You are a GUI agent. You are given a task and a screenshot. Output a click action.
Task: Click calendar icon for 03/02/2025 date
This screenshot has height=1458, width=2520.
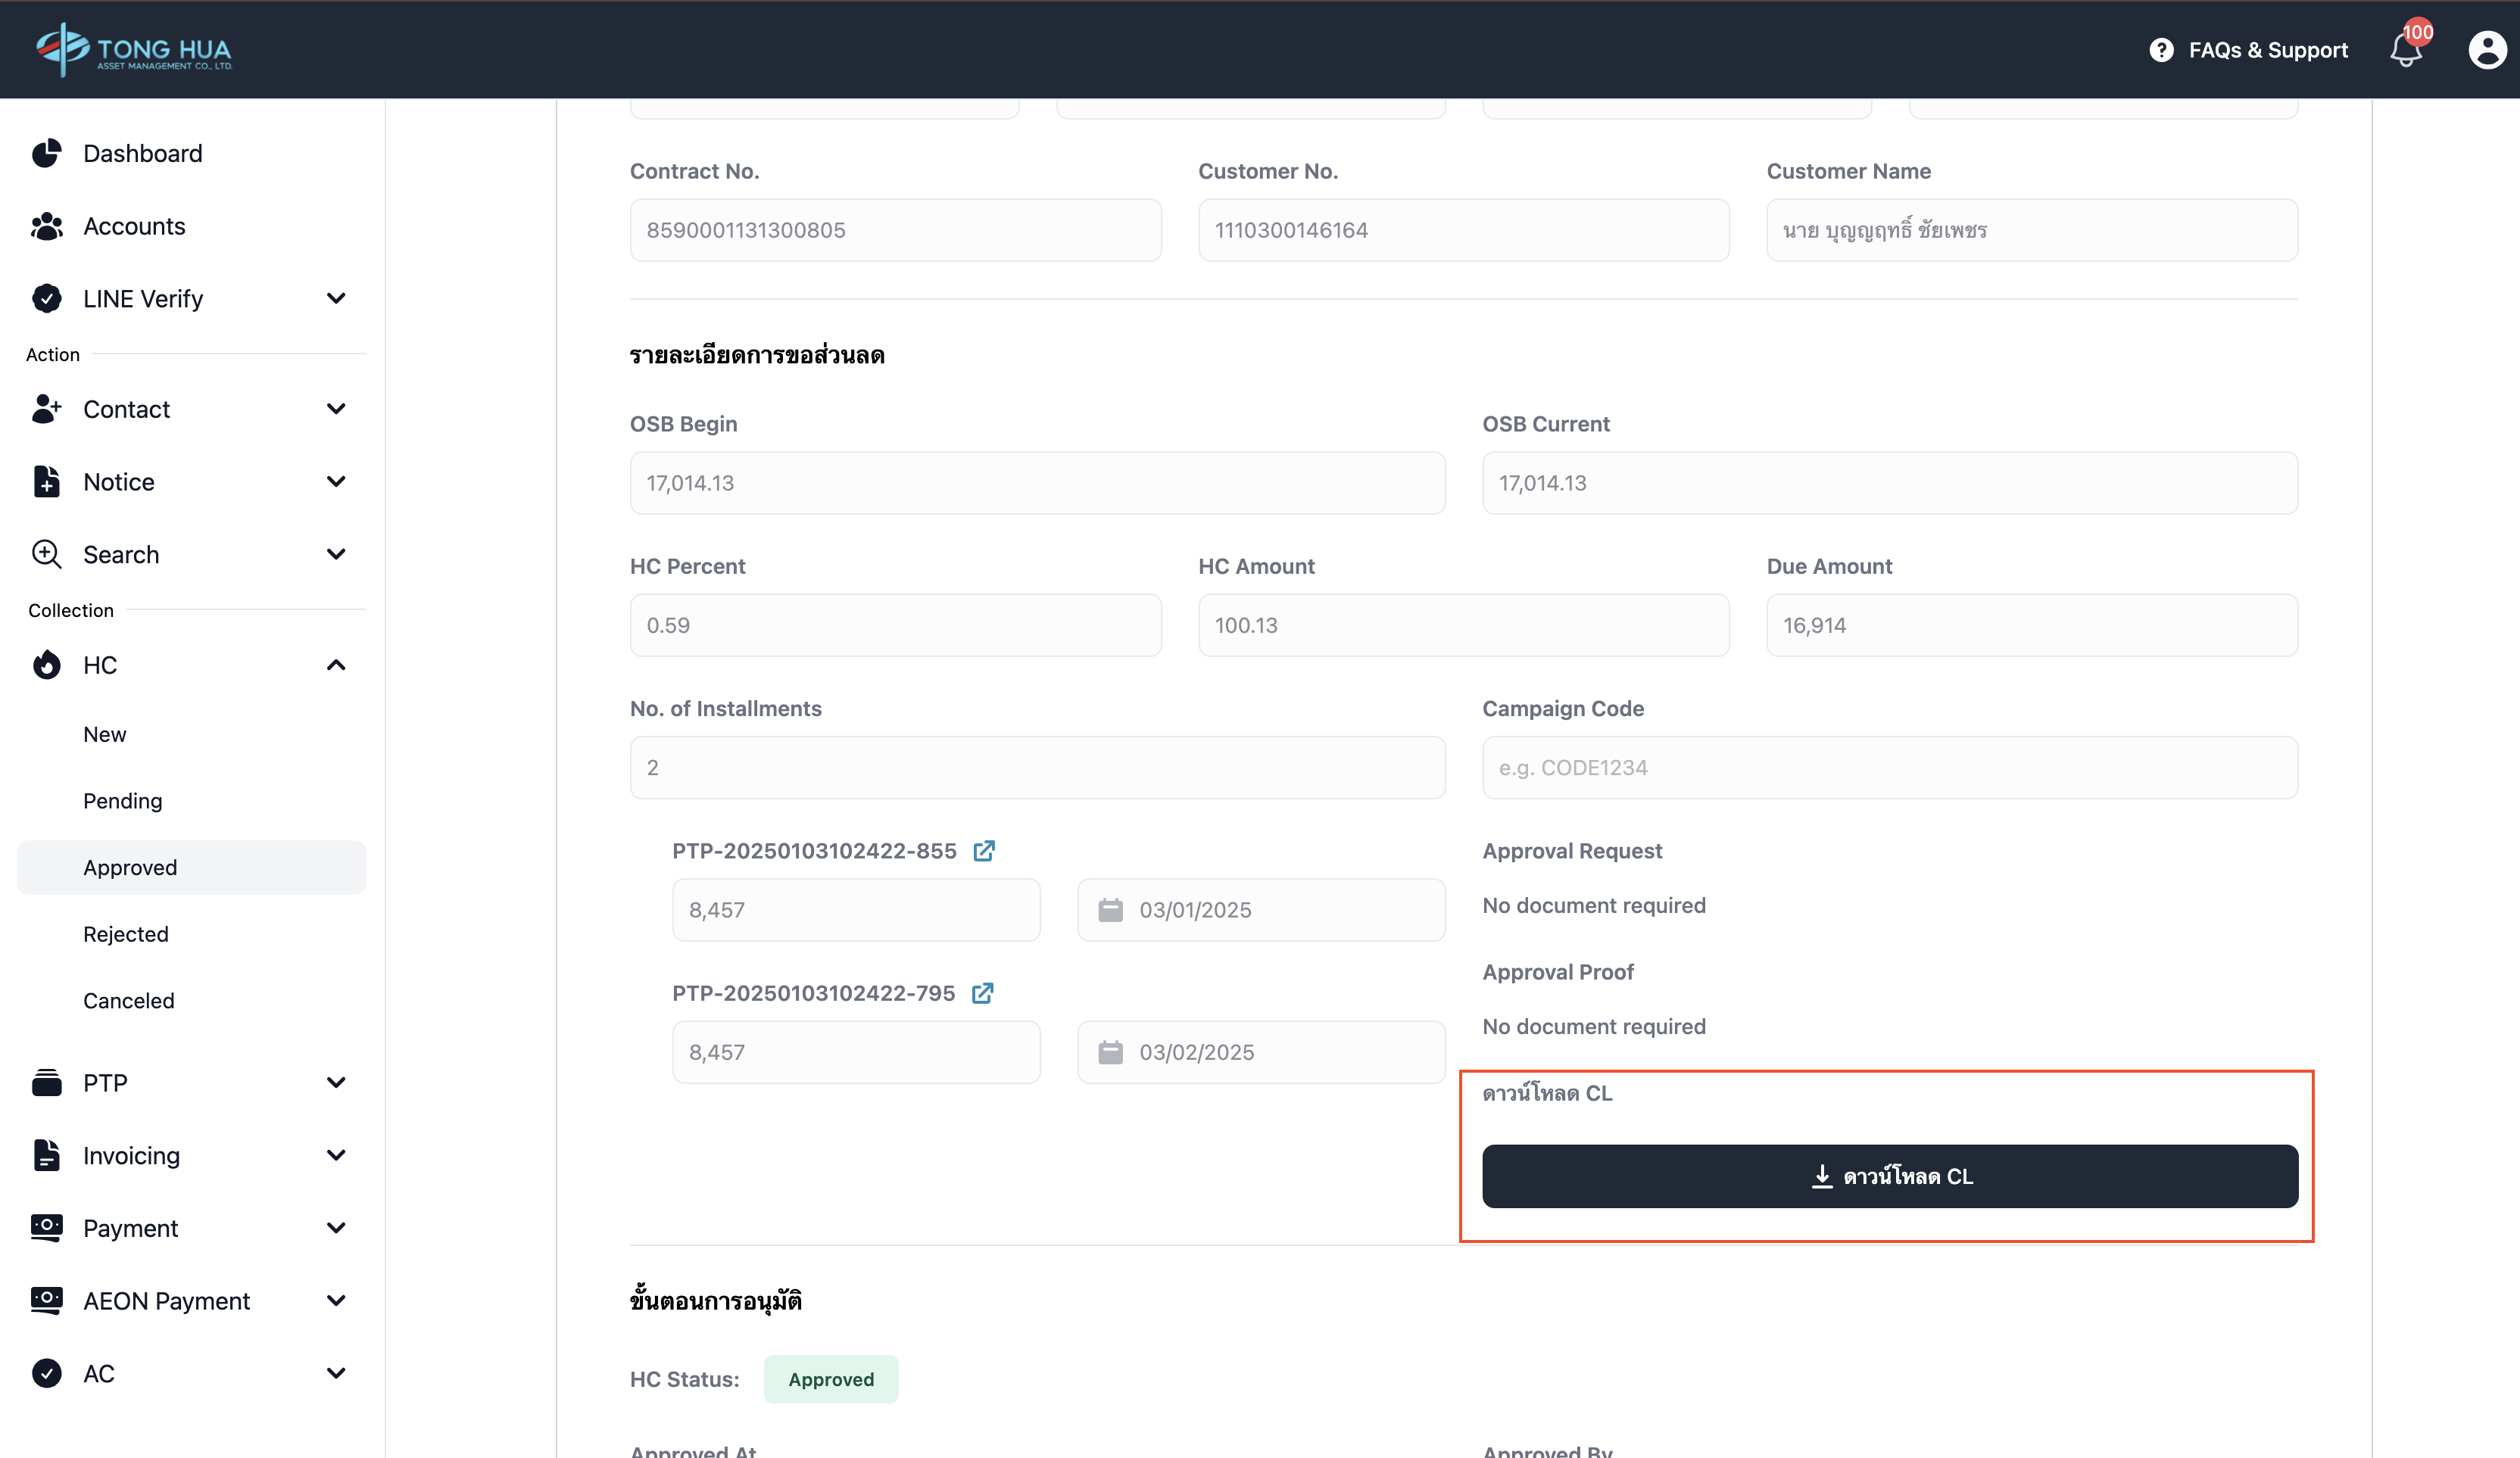(1110, 1052)
